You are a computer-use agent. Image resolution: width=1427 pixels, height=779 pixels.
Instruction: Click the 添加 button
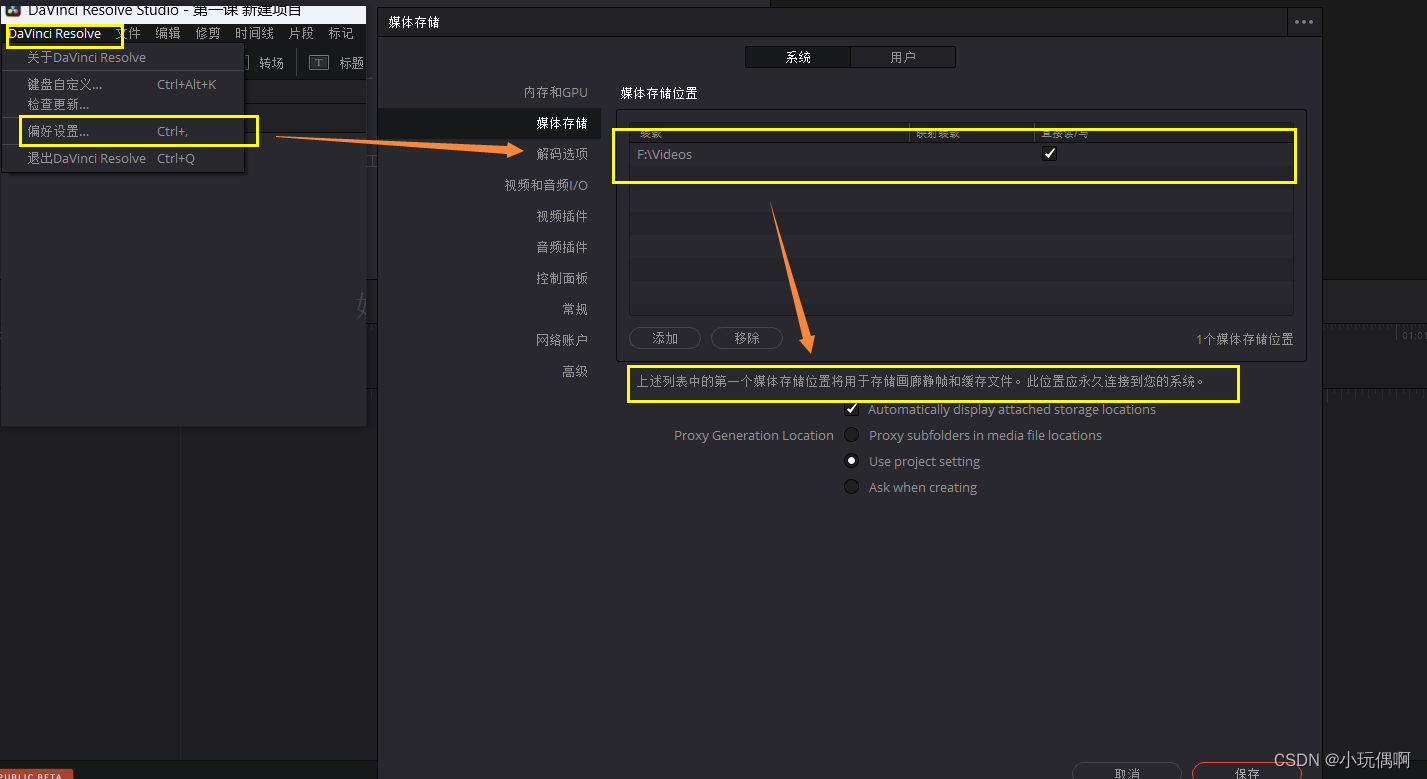coord(665,338)
